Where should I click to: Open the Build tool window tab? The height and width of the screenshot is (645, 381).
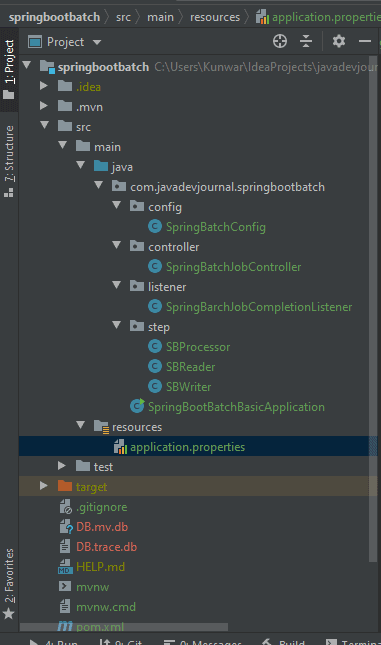coord(284,641)
